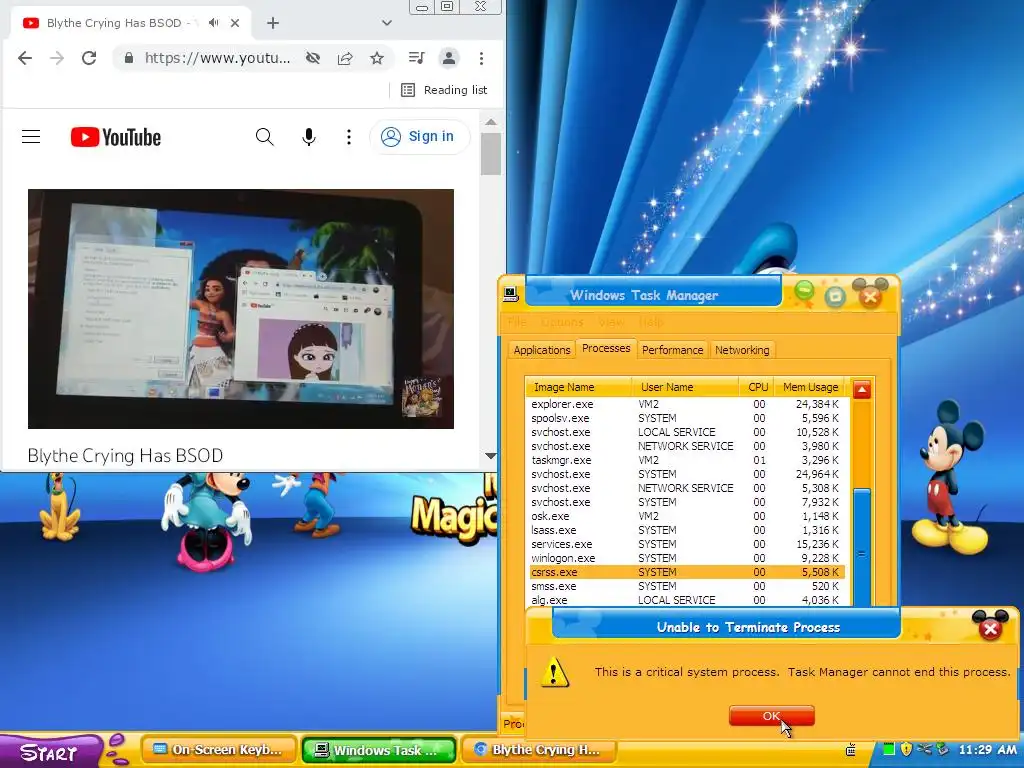
Task: Select smss.exe process row
Action: [686, 586]
